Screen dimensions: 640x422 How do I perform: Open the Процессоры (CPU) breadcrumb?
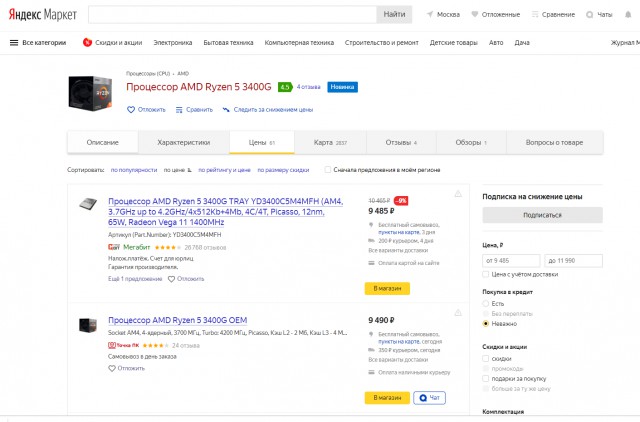pyautogui.click(x=148, y=73)
